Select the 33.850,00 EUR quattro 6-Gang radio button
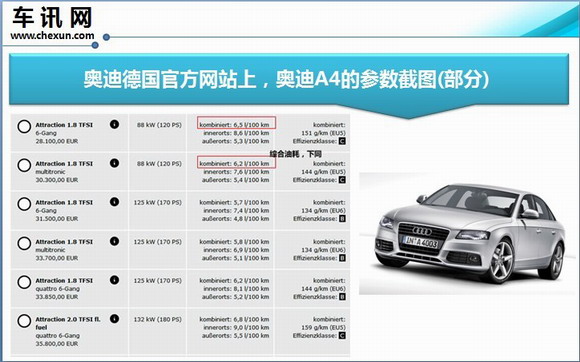Screen dimensions: 580x362 24,282
